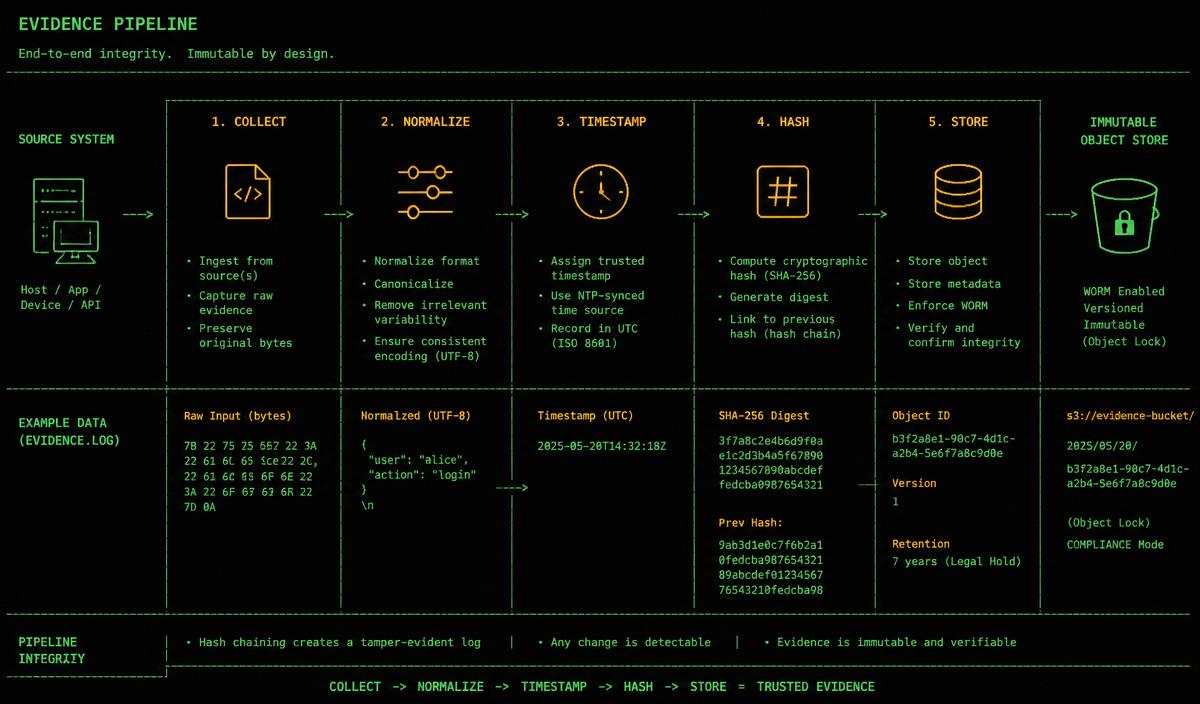1200x704 pixels.
Task: Click the 'EVIDENCE PIPELINE' title
Action: [x=108, y=24]
